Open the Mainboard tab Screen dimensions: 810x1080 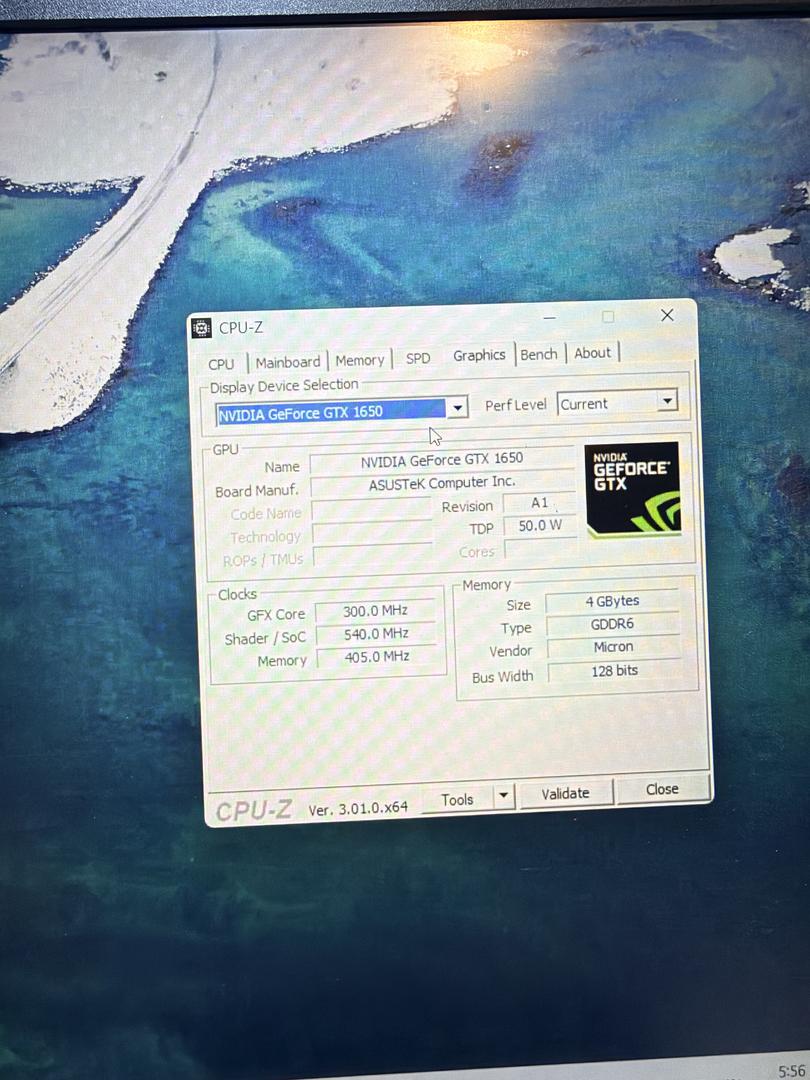(x=288, y=362)
